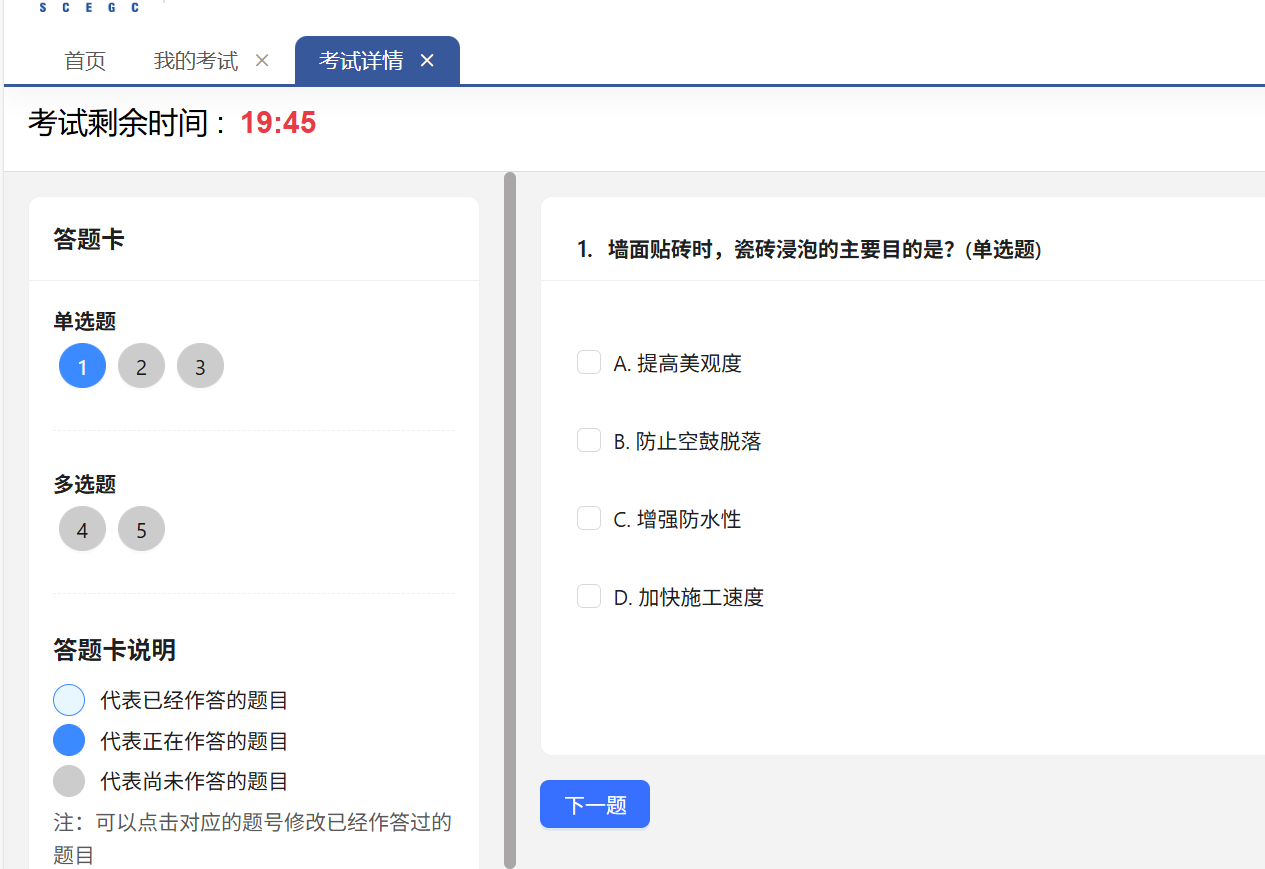
Task: Go to multiple-choice question 5
Action: (x=141, y=530)
